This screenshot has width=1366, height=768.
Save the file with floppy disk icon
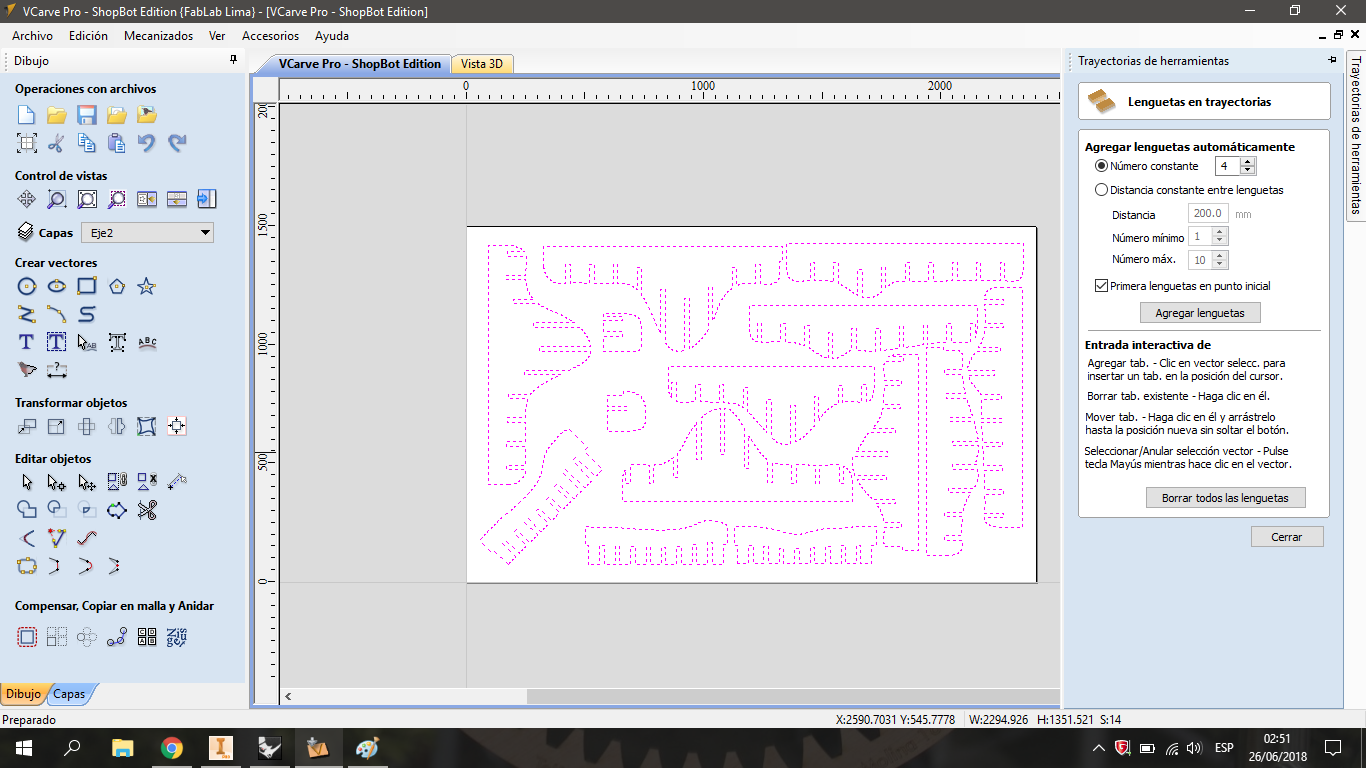[x=87, y=115]
